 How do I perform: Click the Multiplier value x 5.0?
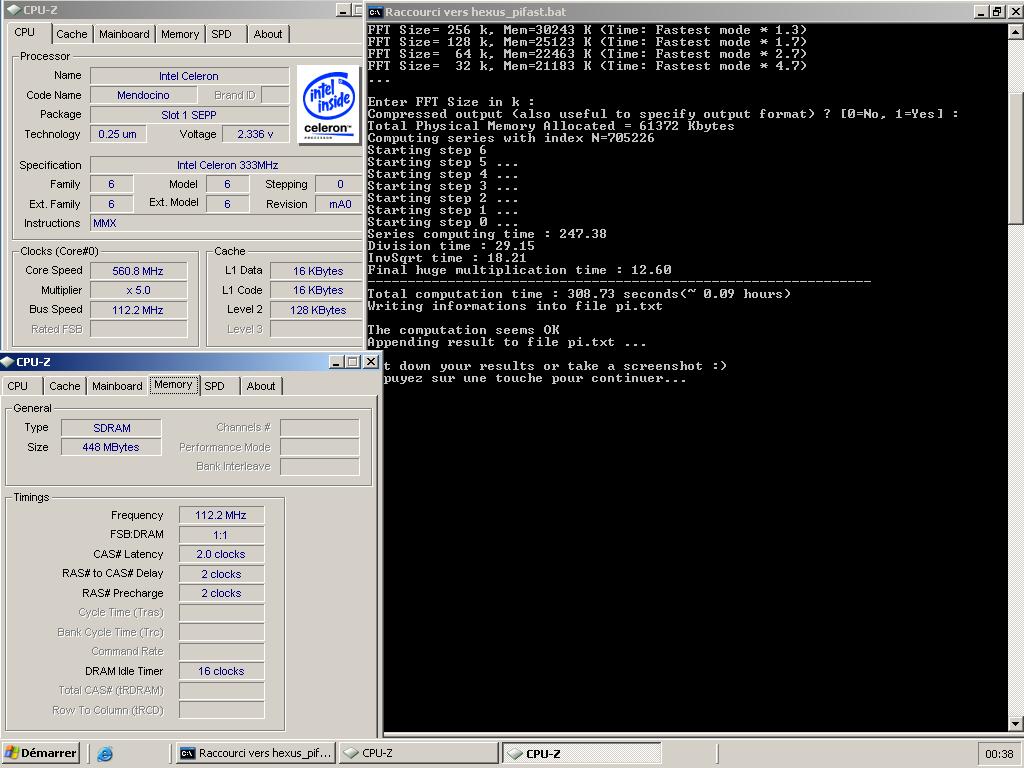point(138,290)
